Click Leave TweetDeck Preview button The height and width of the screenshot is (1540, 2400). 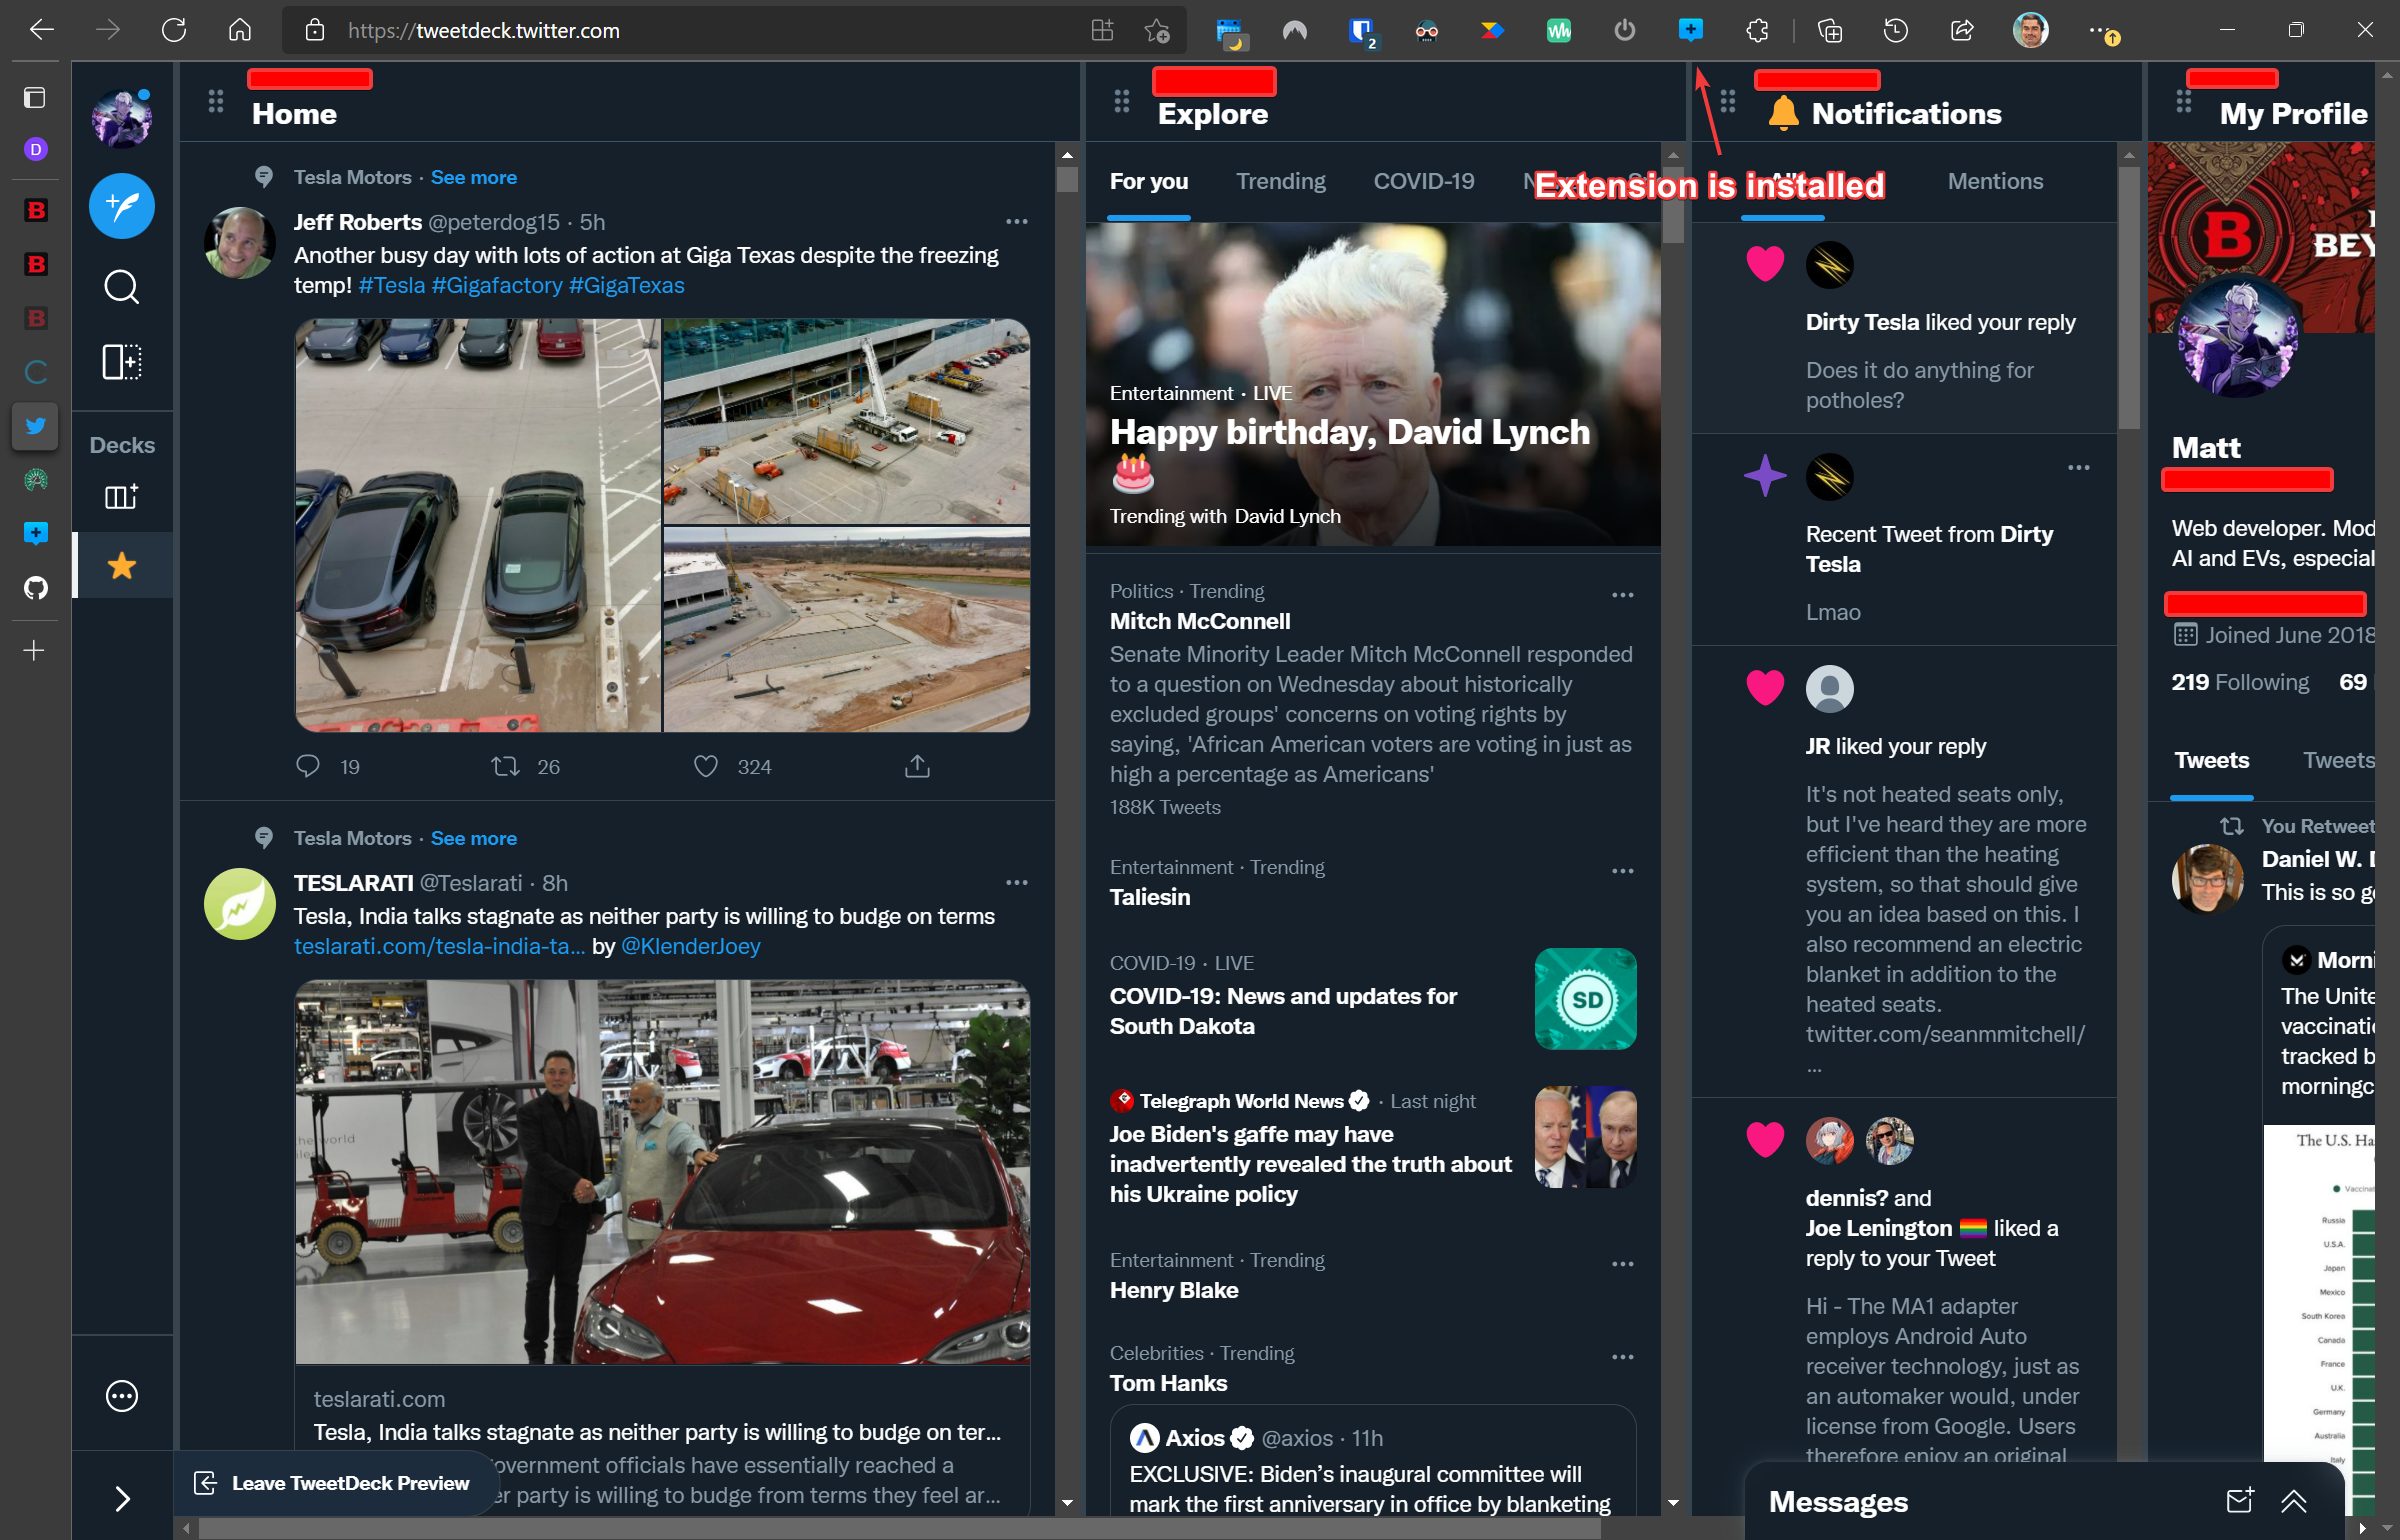334,1483
